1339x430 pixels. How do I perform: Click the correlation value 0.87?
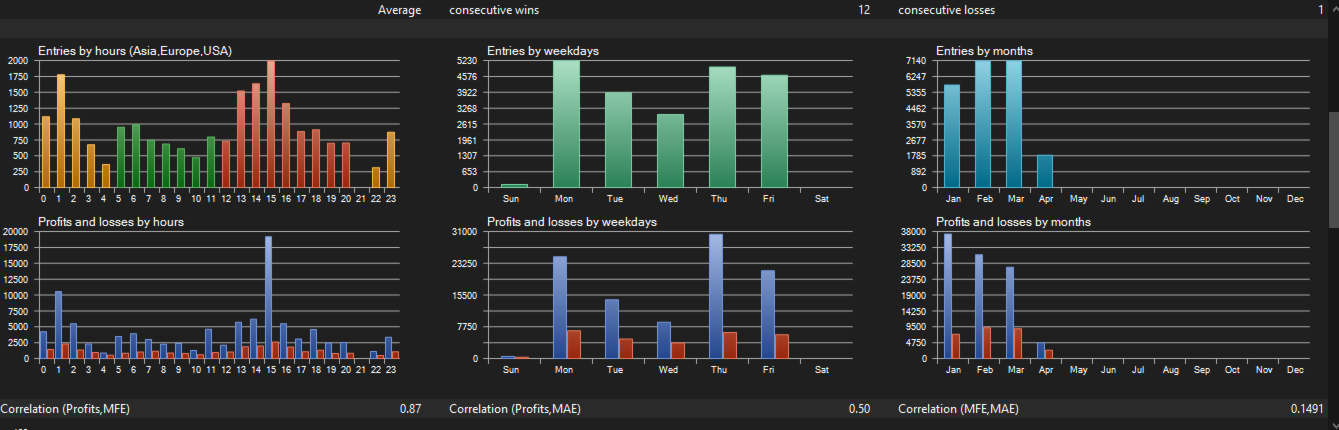point(410,409)
